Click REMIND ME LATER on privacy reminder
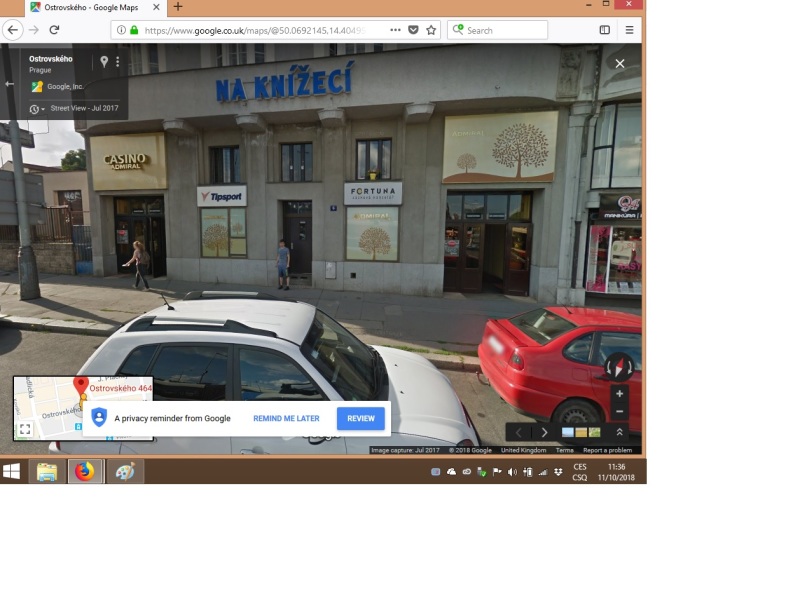This screenshot has height=615, width=800. [x=286, y=419]
